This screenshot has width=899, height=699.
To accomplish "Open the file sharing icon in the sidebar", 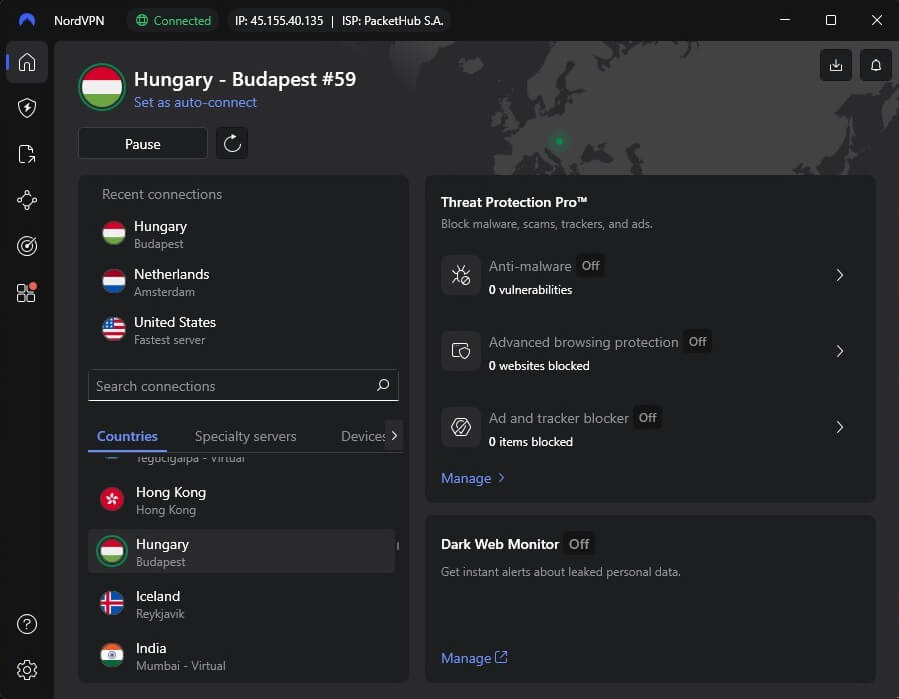I will [27, 153].
